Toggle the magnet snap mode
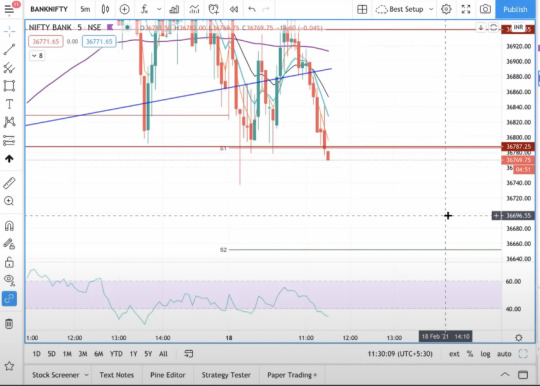Screen dimensions: 540x386 click(x=9, y=226)
